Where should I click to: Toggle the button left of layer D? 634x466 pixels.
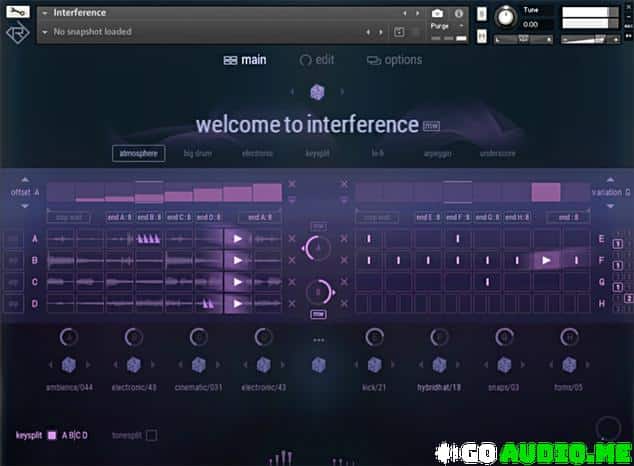13,303
